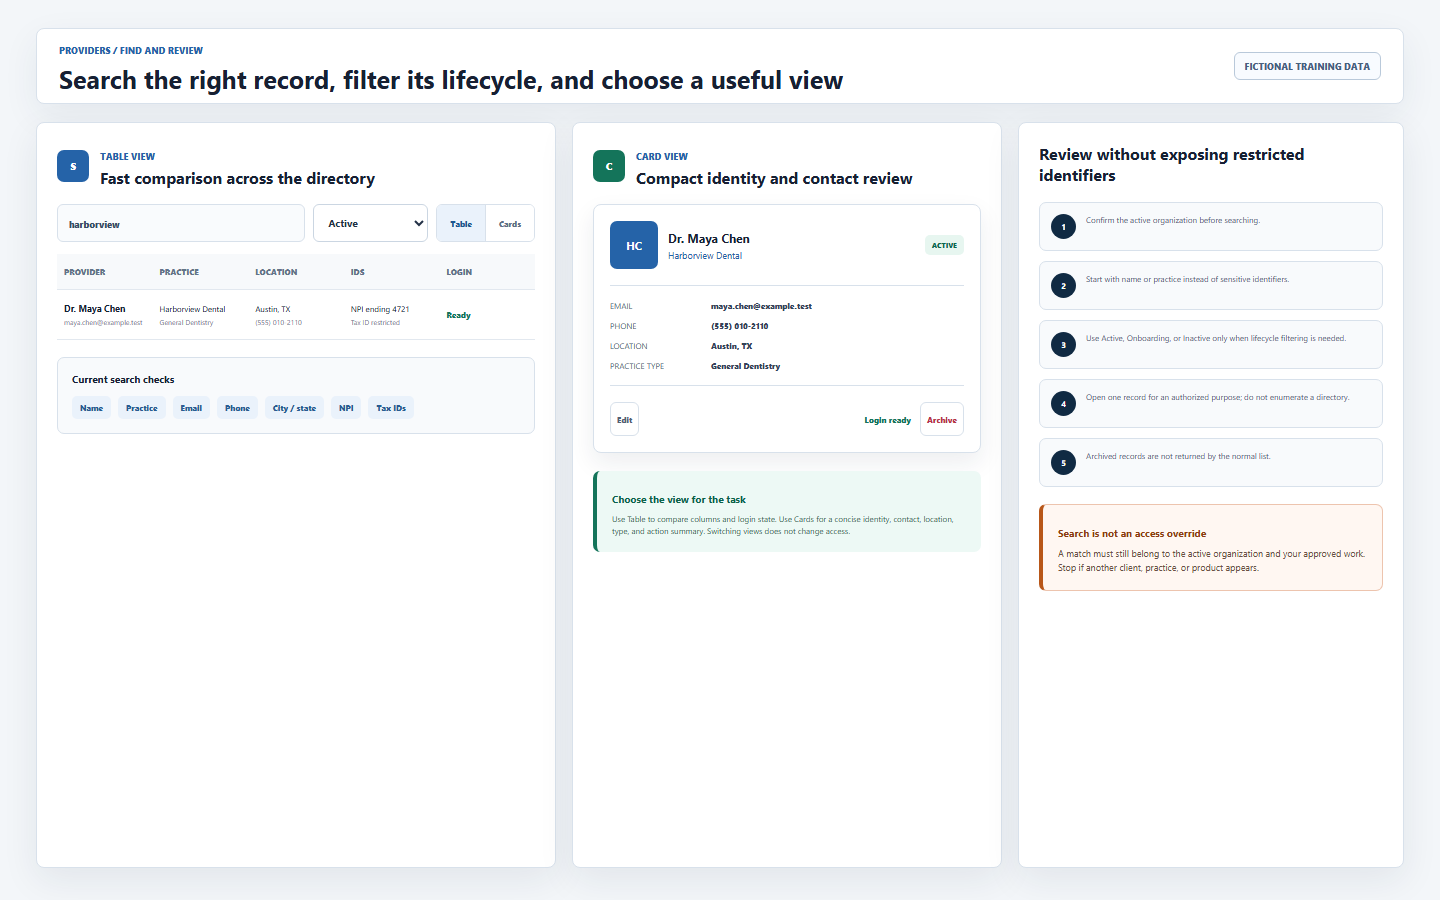The image size is (1440, 900).
Task: Click the step 5 number circle
Action: pos(1063,463)
